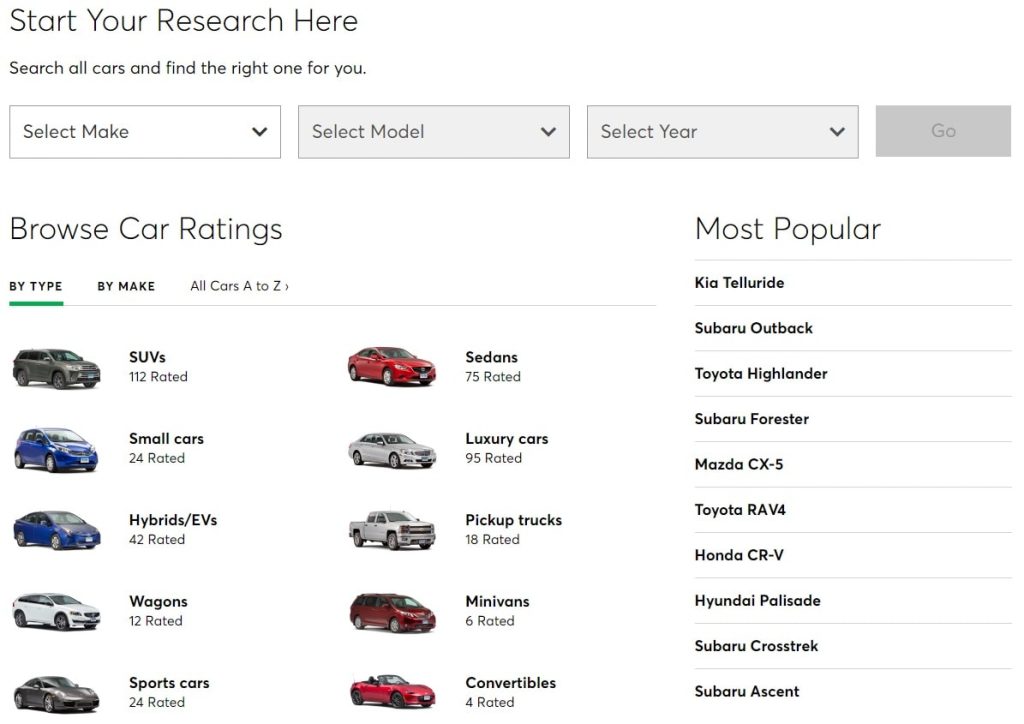This screenshot has height=724, width=1024.
Task: Open the Sports cars category link
Action: pyautogui.click(x=169, y=683)
